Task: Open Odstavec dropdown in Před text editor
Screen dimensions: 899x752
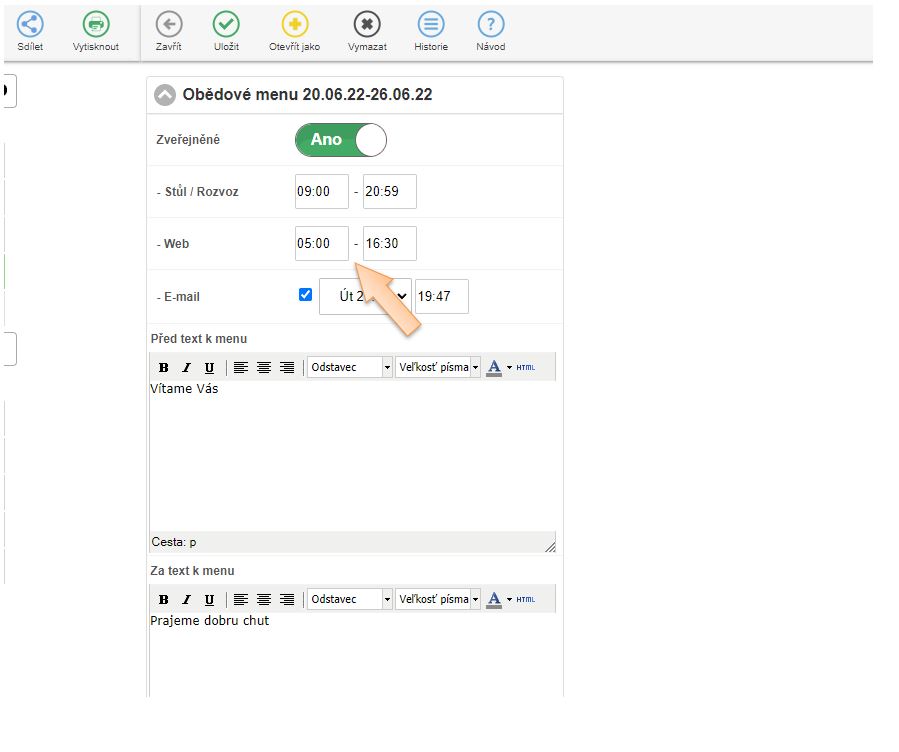Action: click(x=350, y=368)
